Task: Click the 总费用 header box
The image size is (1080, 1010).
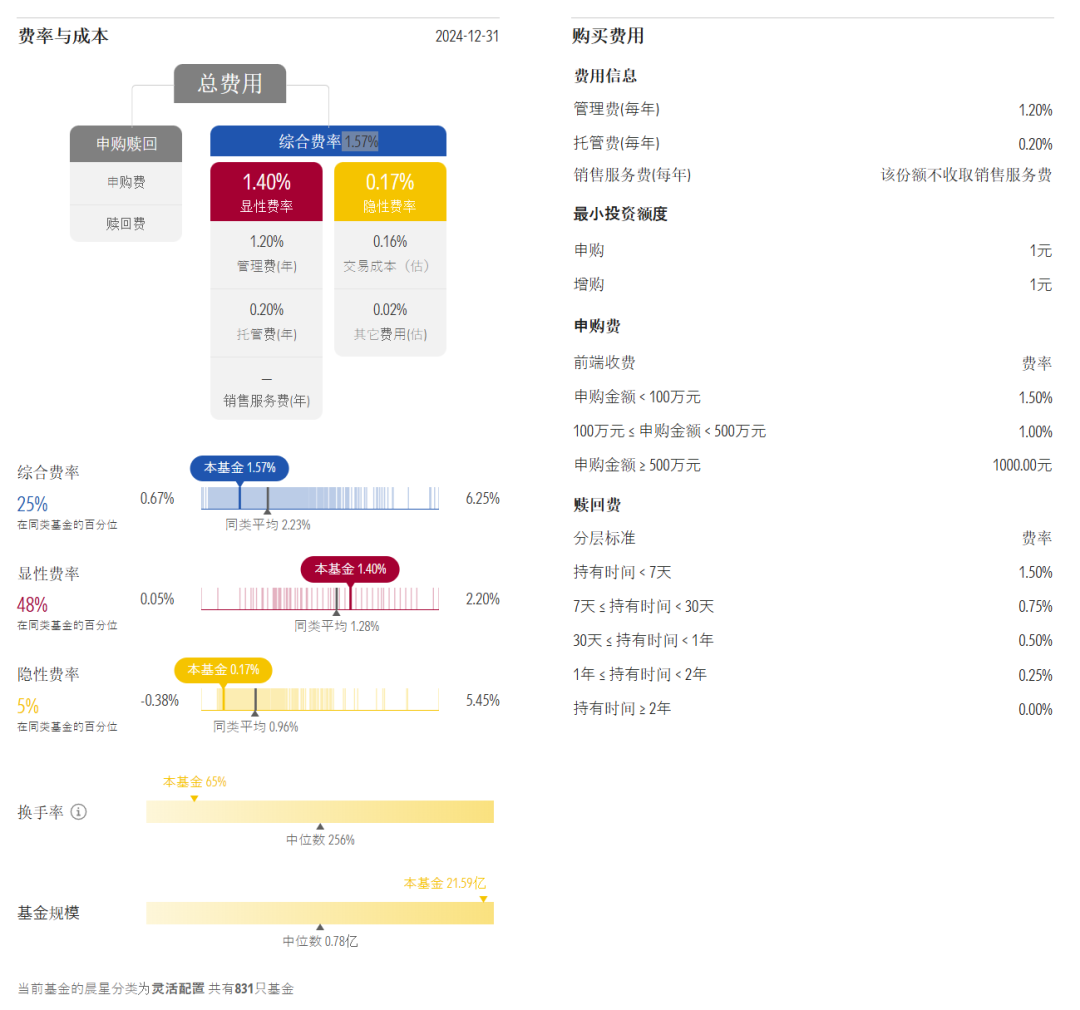Action: pos(229,83)
